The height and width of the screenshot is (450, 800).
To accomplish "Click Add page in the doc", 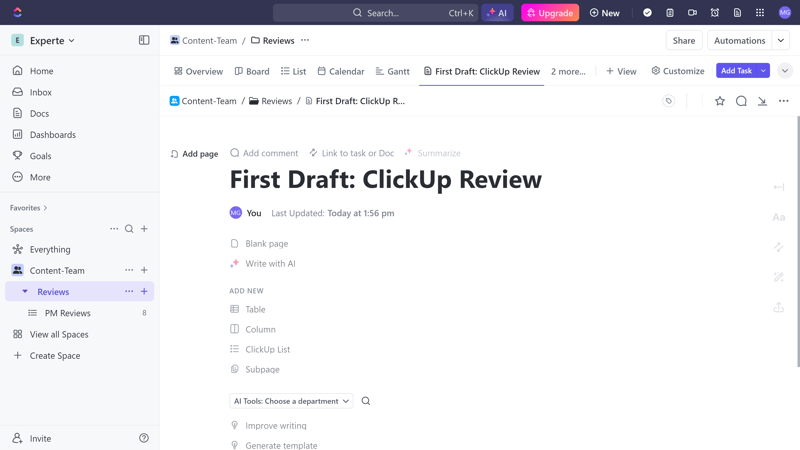I will tap(194, 154).
